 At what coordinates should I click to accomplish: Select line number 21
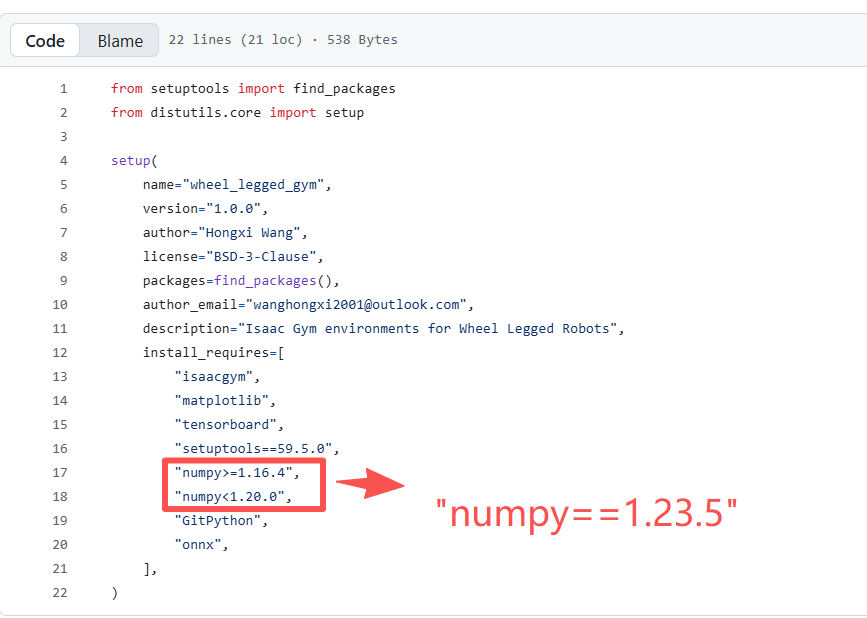point(60,569)
